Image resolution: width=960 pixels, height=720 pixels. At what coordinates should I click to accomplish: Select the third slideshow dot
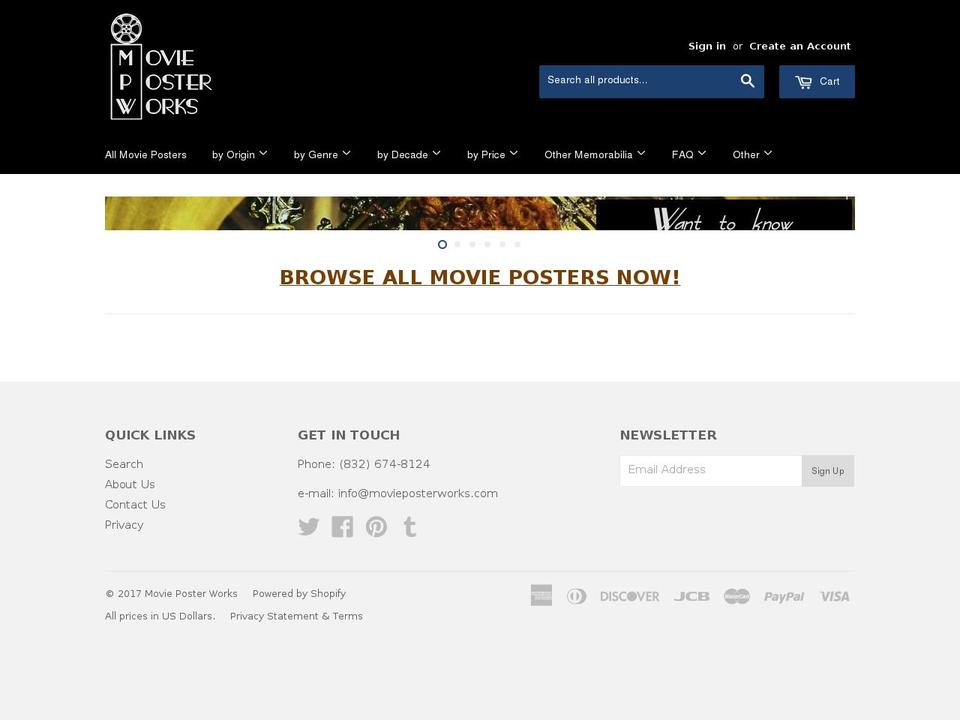coord(472,244)
